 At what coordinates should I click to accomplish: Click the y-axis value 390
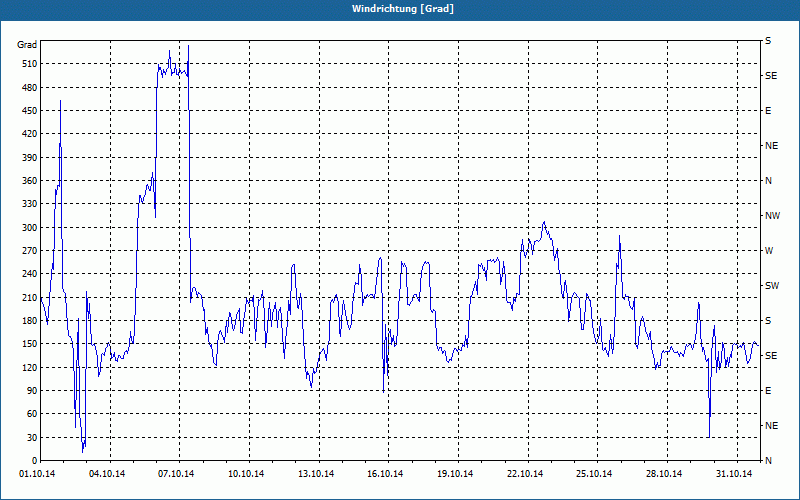click(30, 158)
